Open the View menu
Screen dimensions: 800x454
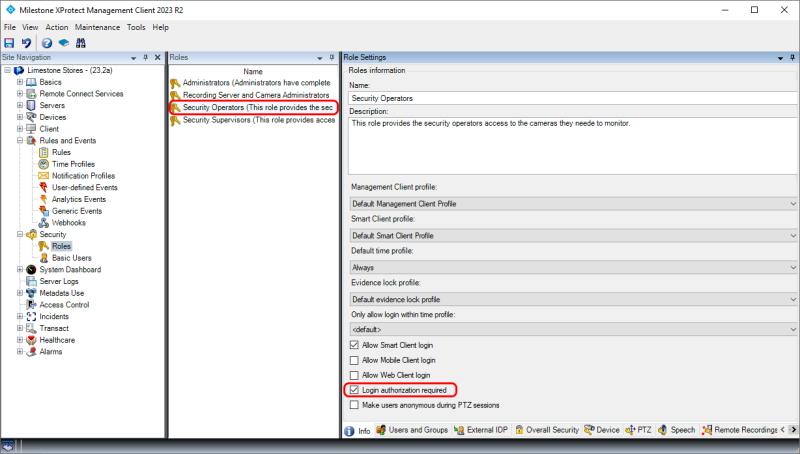[x=30, y=27]
